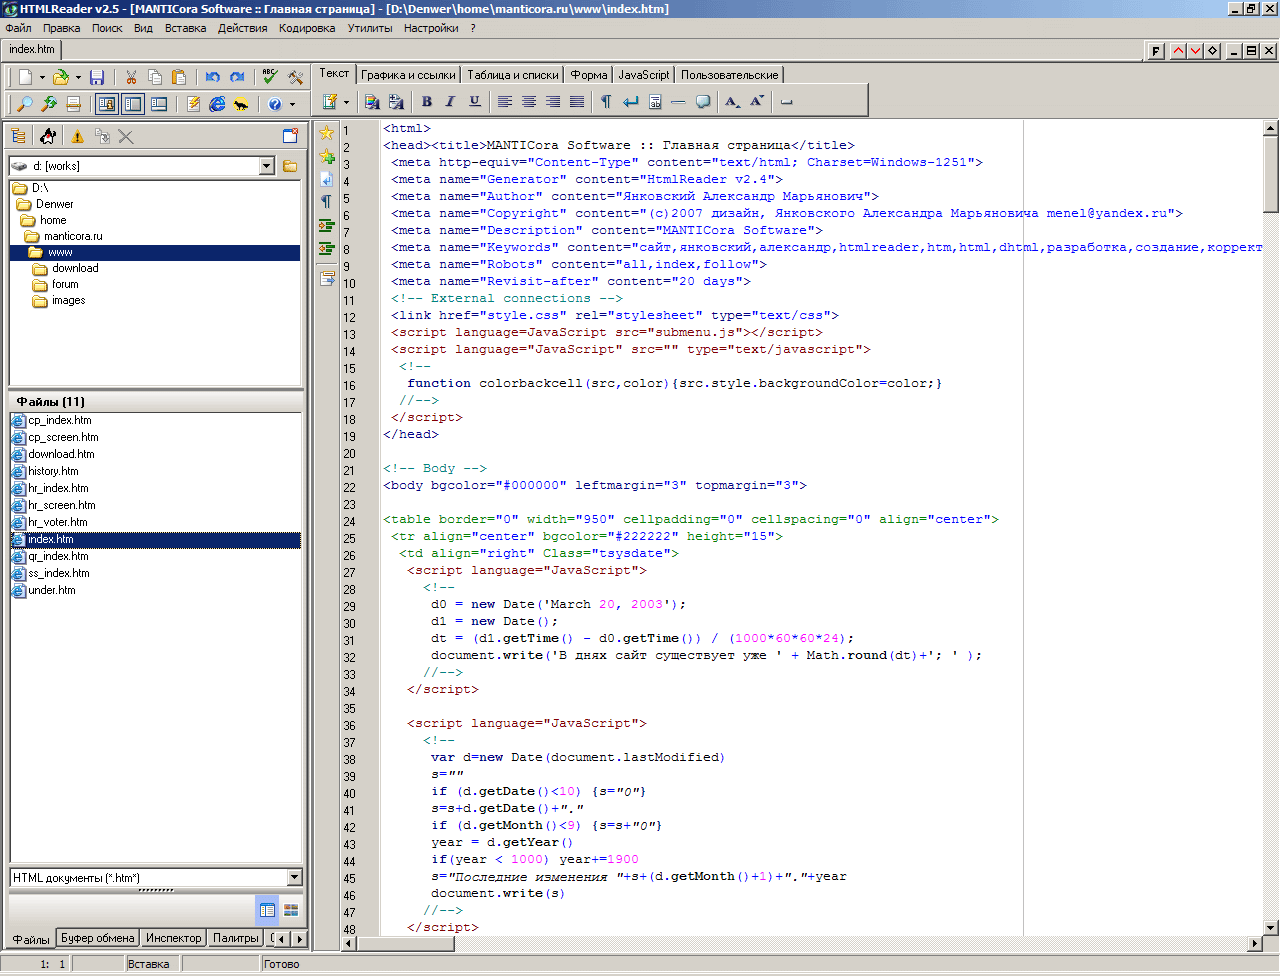Run spell check with the ABC checkmark icon

point(270,77)
